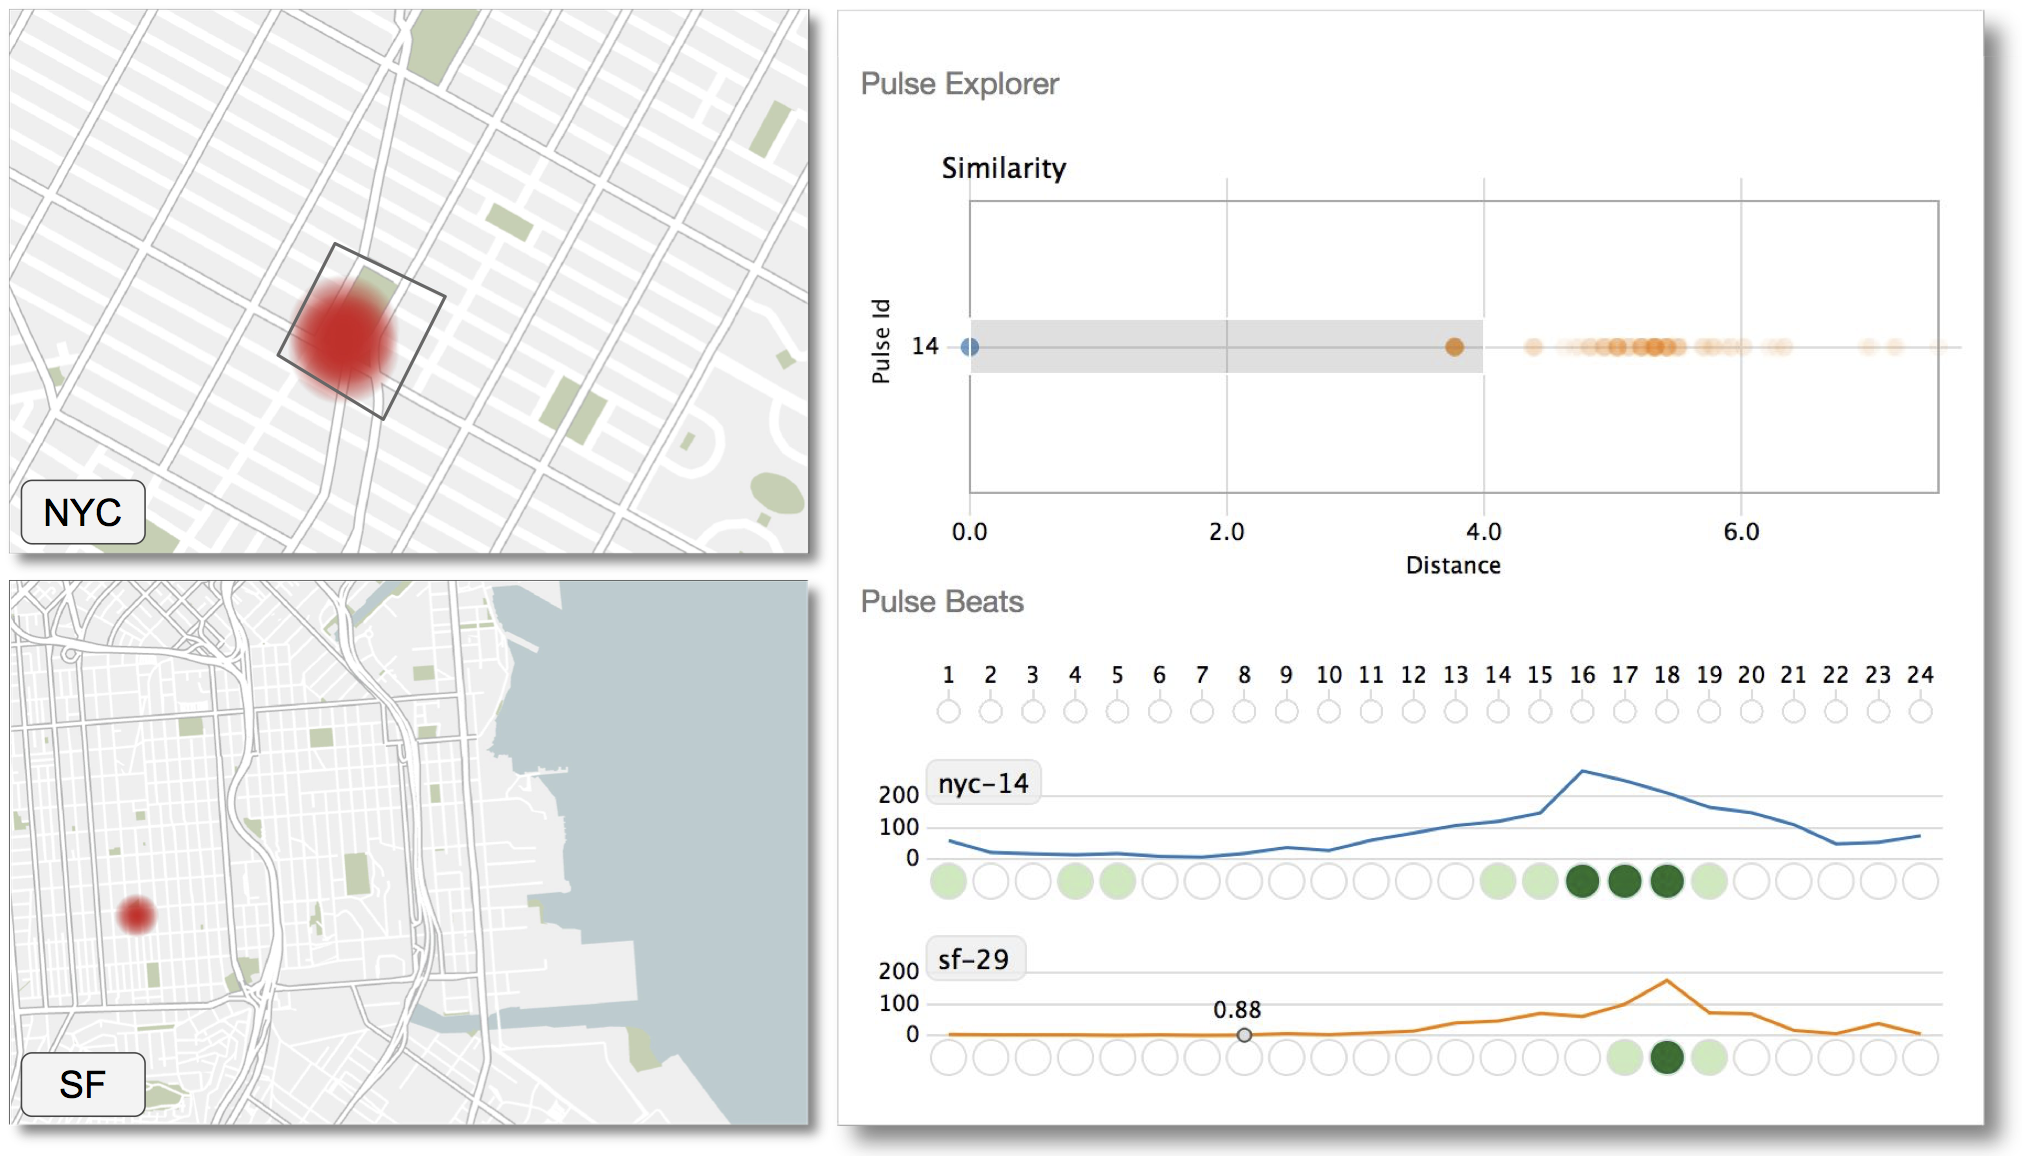Screen dimensions: 2022x1156
Task: Click sf-29 light green beat circle hour 17
Action: pos(1624,1057)
